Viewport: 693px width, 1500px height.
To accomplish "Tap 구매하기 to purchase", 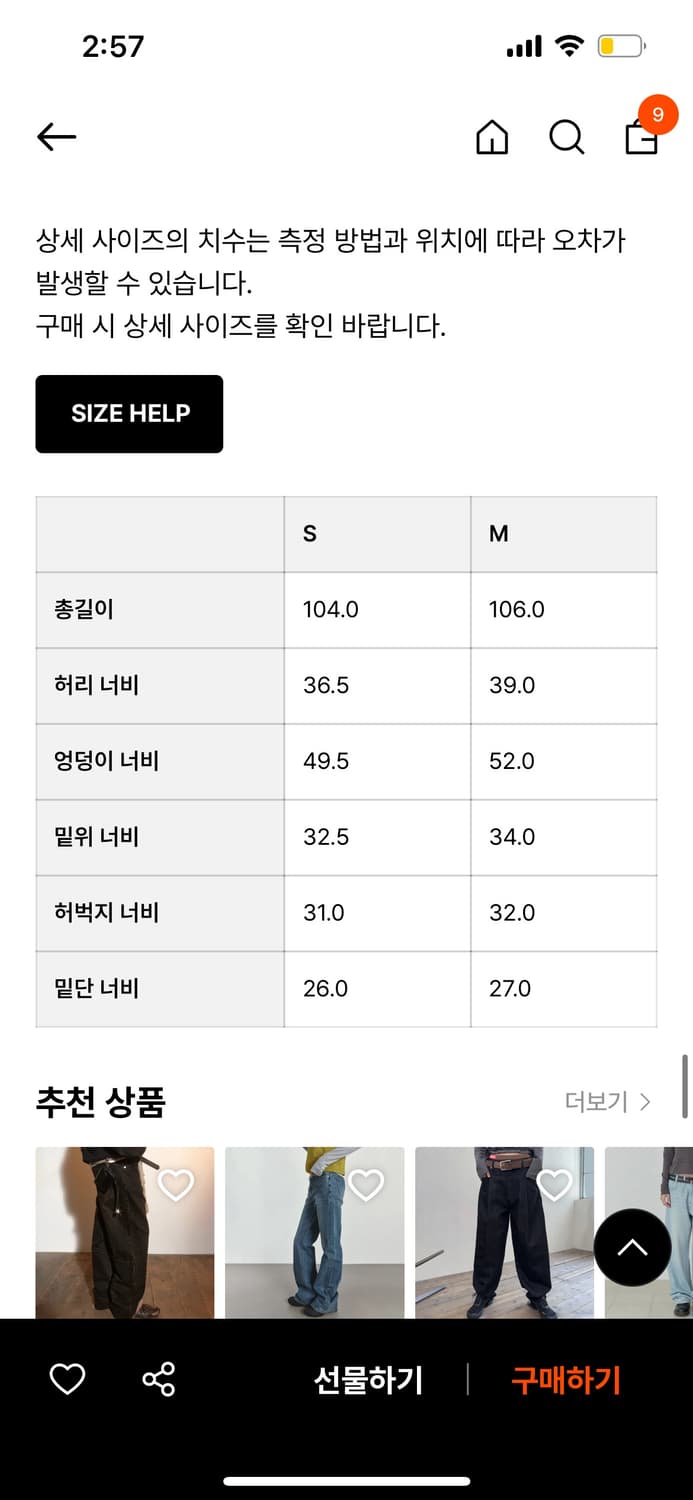I will pyautogui.click(x=566, y=1380).
